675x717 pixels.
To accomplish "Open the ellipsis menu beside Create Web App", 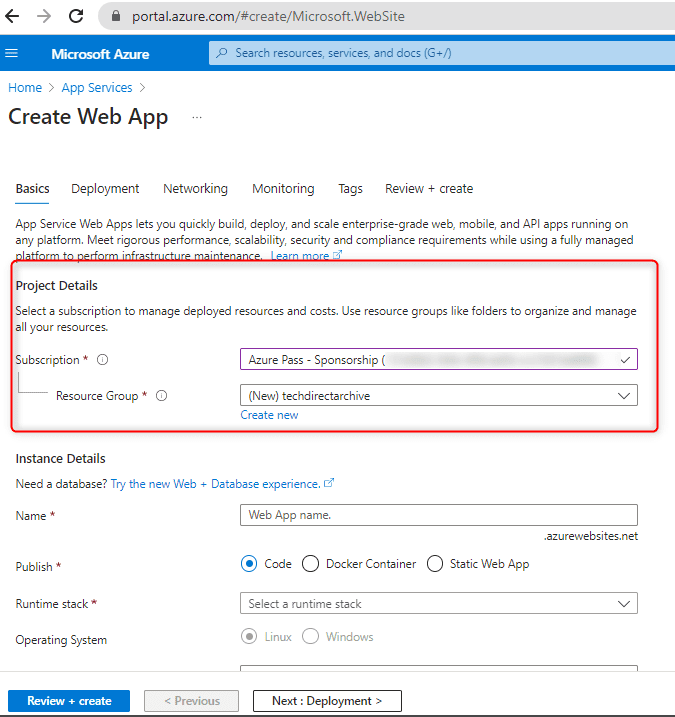I will tap(197, 118).
